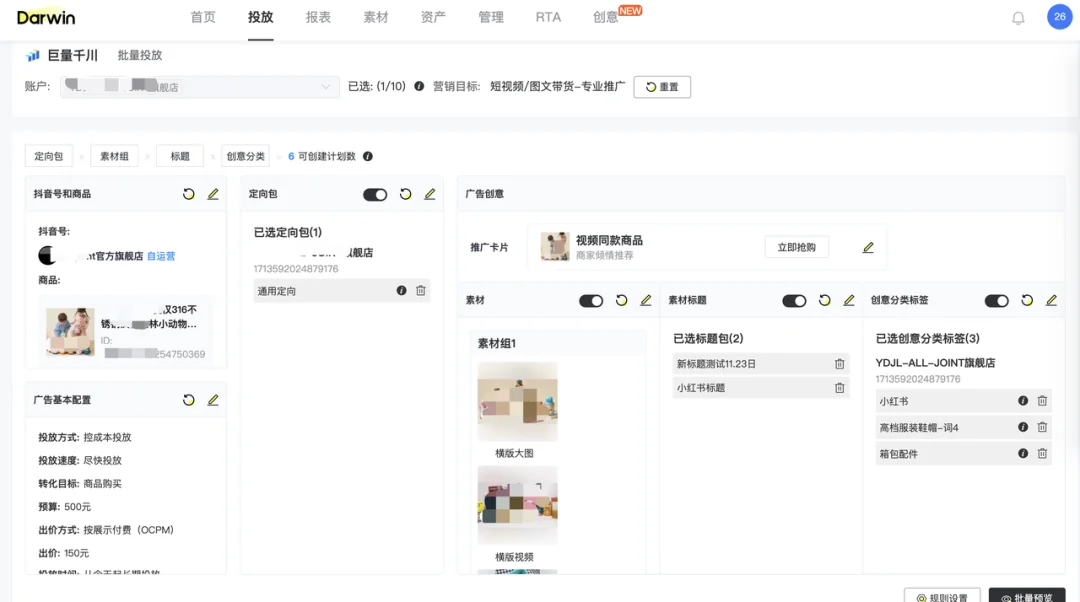Open the notification bell
This screenshot has height=602, width=1080.
tap(1018, 18)
